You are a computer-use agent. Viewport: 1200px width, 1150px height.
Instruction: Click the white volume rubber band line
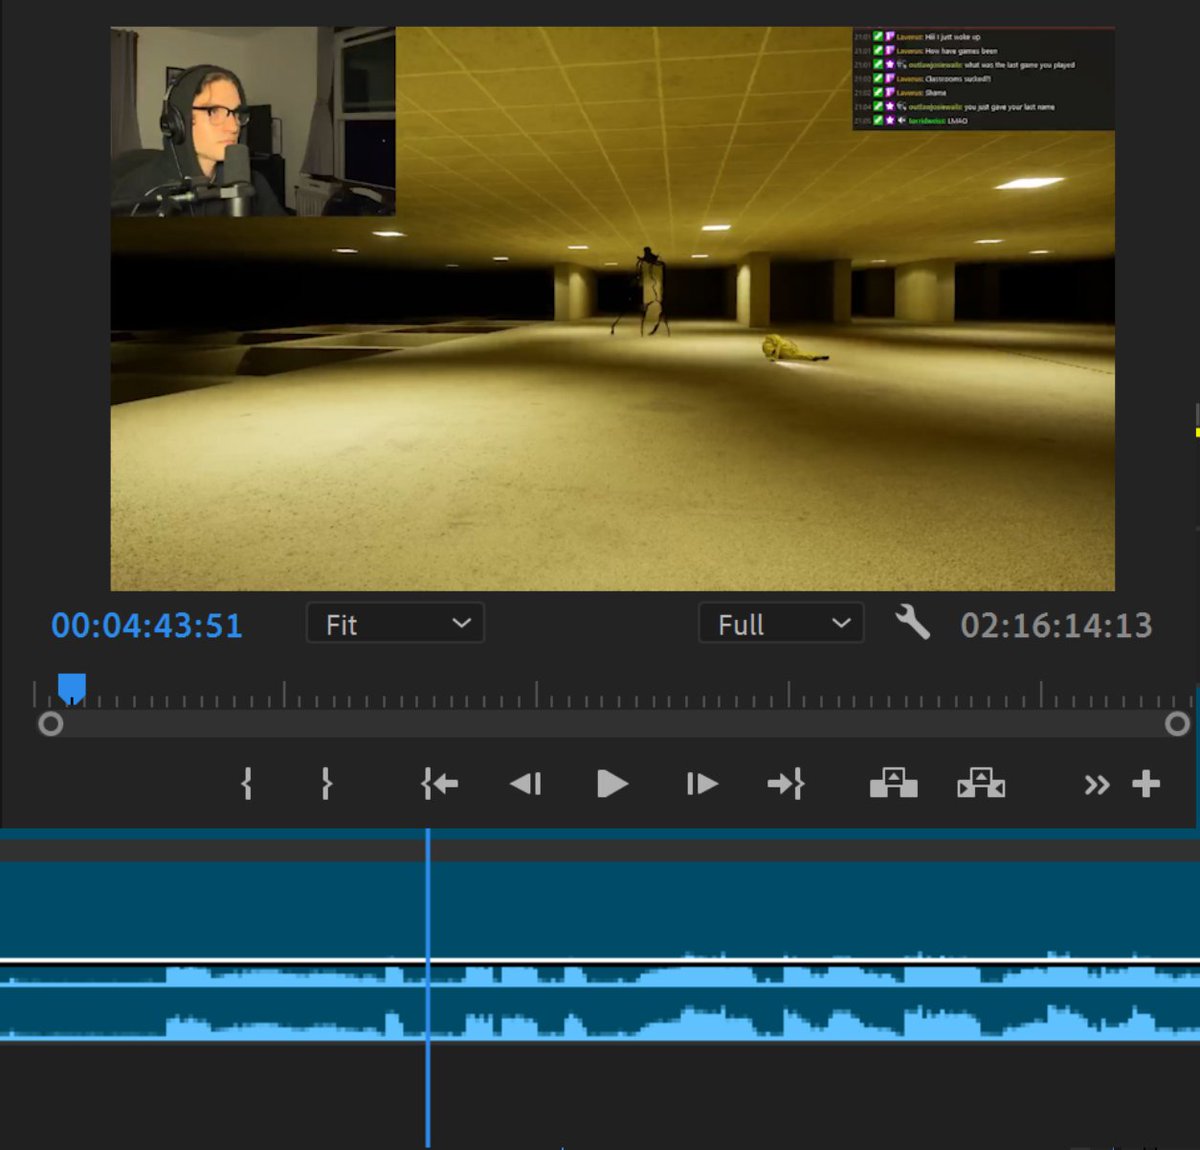[x=600, y=961]
